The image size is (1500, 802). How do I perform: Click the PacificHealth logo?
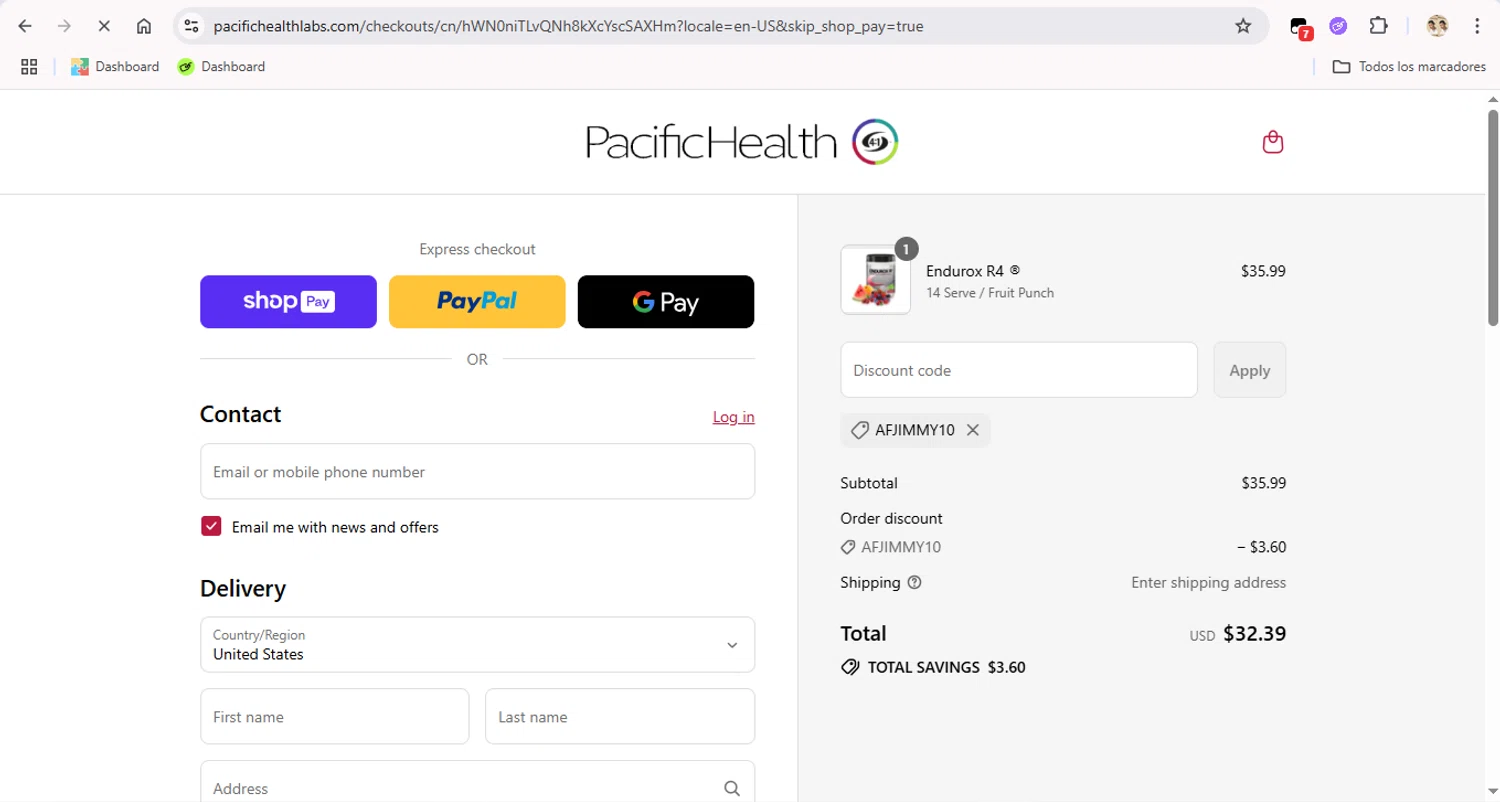[742, 142]
